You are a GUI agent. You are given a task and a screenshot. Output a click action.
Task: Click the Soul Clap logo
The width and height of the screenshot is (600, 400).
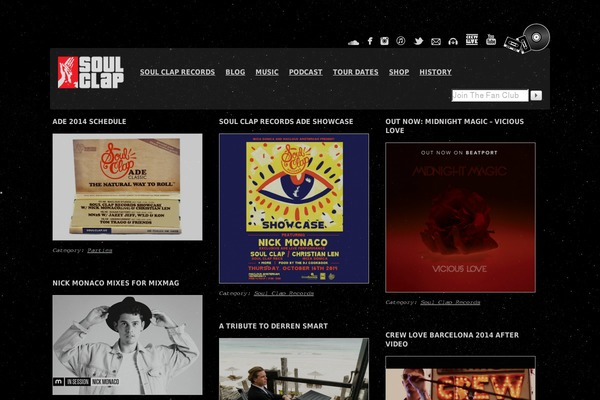click(91, 72)
